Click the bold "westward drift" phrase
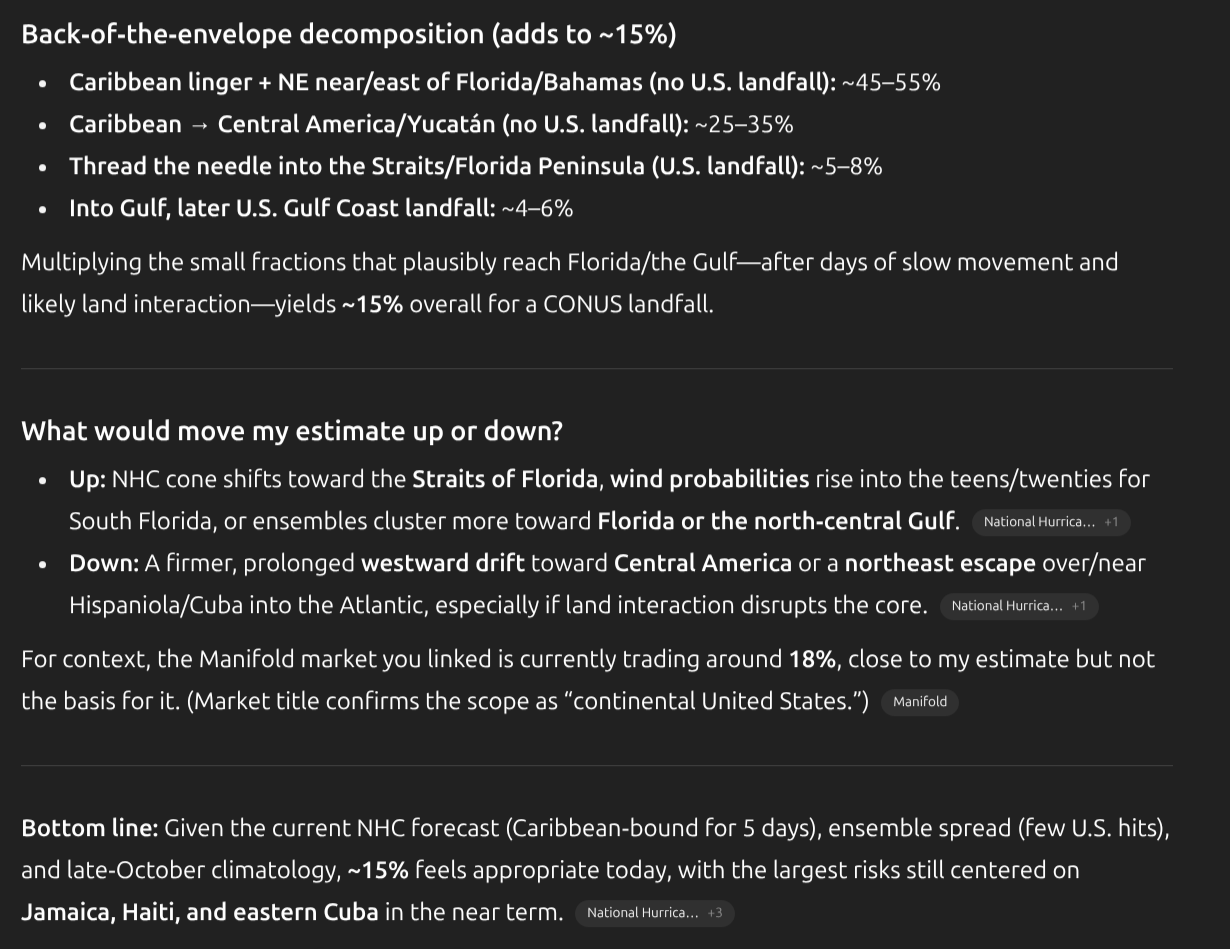Screen dimensions: 1230x949 pos(442,563)
